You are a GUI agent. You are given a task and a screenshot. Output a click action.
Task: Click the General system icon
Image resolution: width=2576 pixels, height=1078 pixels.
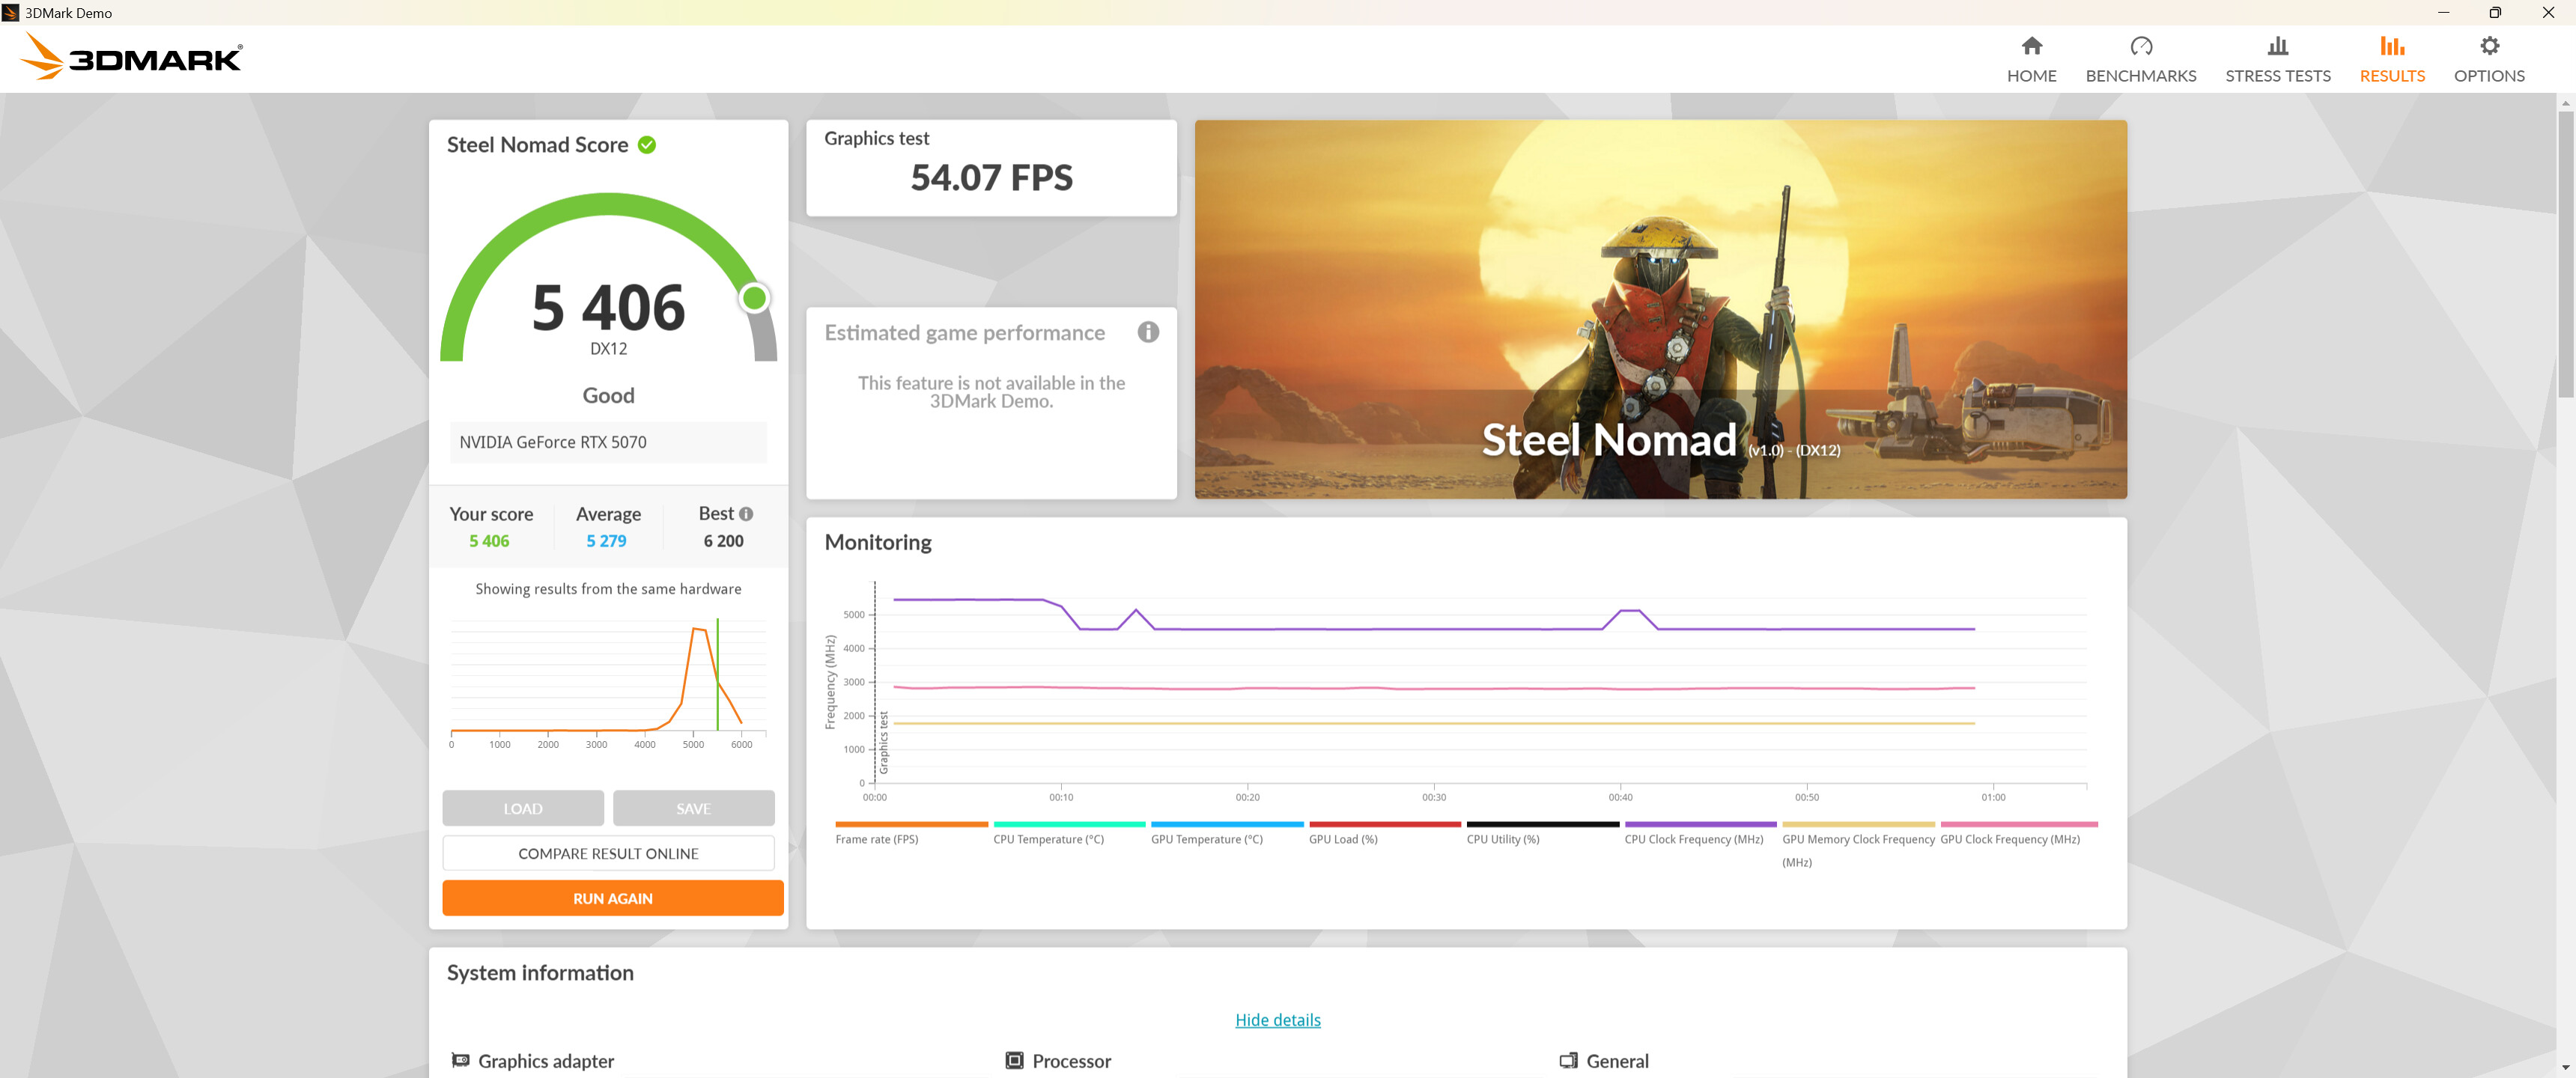point(1568,1060)
